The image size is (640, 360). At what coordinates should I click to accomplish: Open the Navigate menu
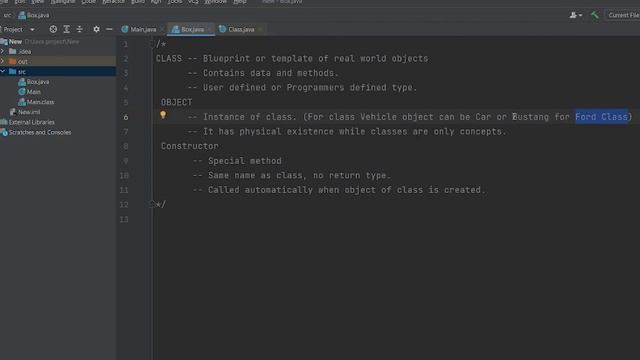tap(62, 2)
